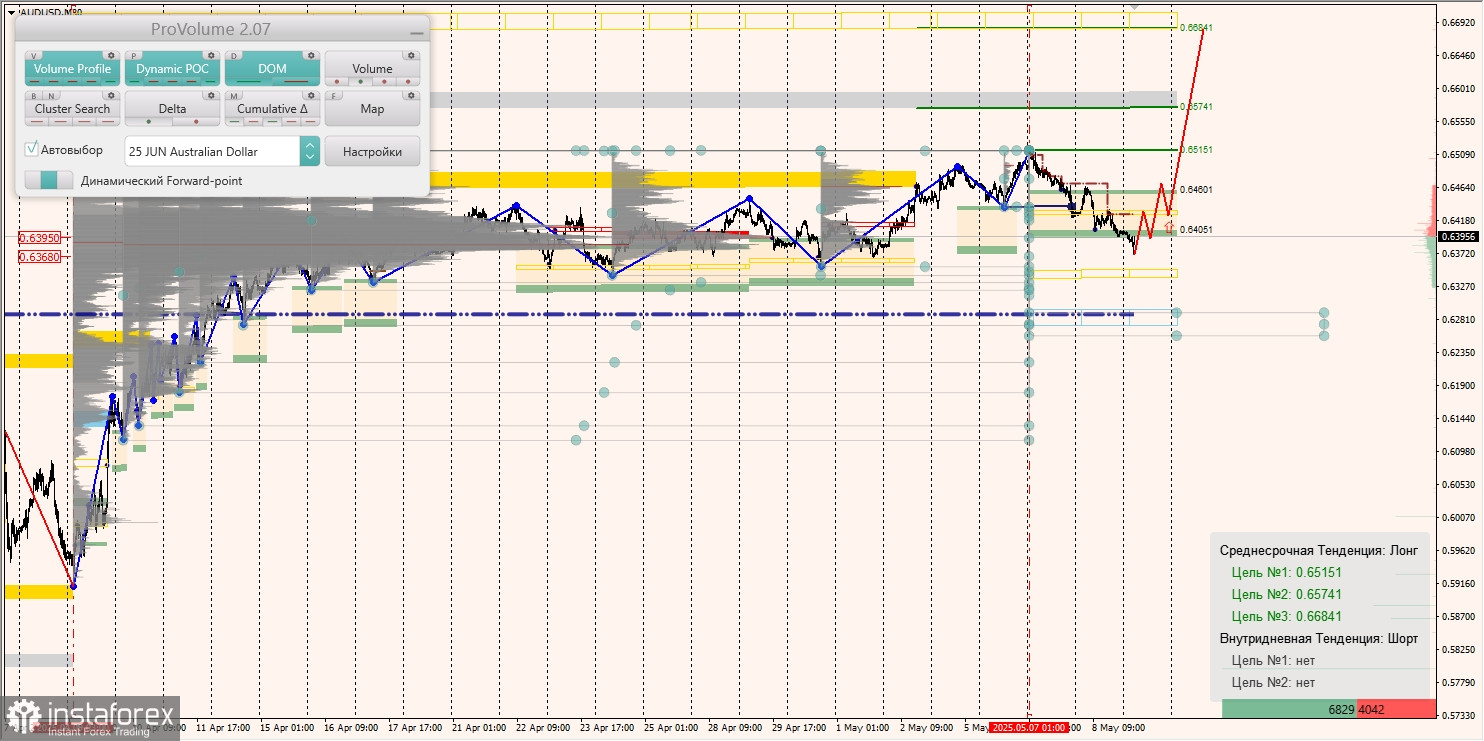Image resolution: width=1484 pixels, height=741 pixels.
Task: Select the green-dot segment under Delta
Action: [148, 121]
